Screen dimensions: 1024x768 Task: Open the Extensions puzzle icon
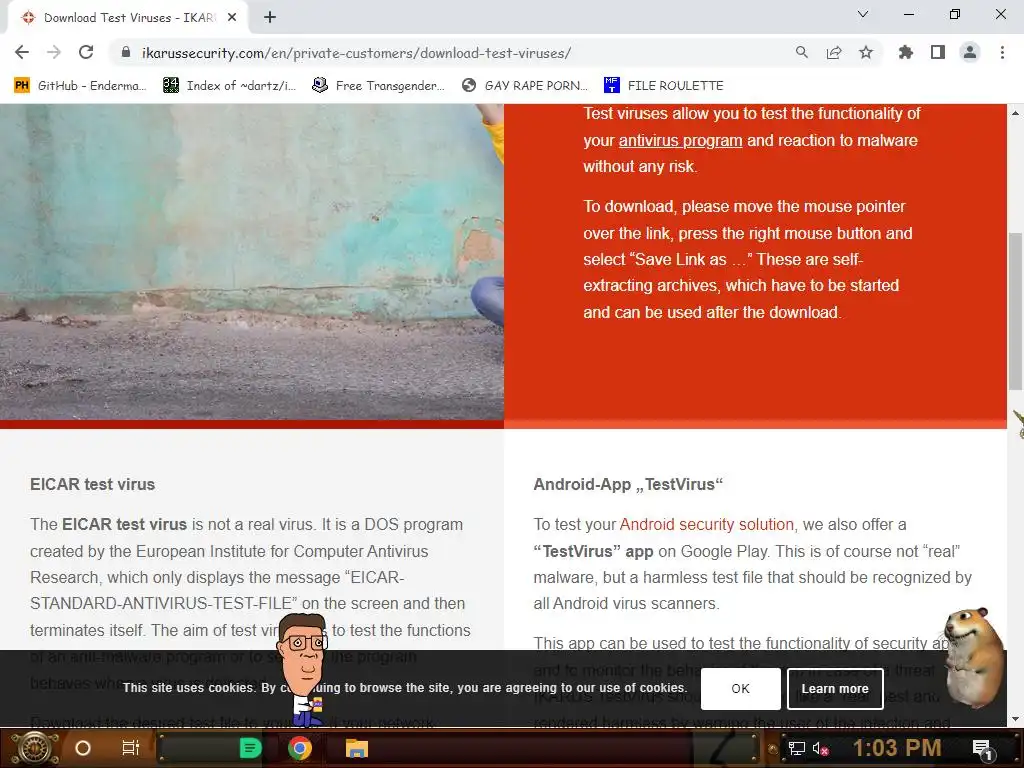coord(905,52)
